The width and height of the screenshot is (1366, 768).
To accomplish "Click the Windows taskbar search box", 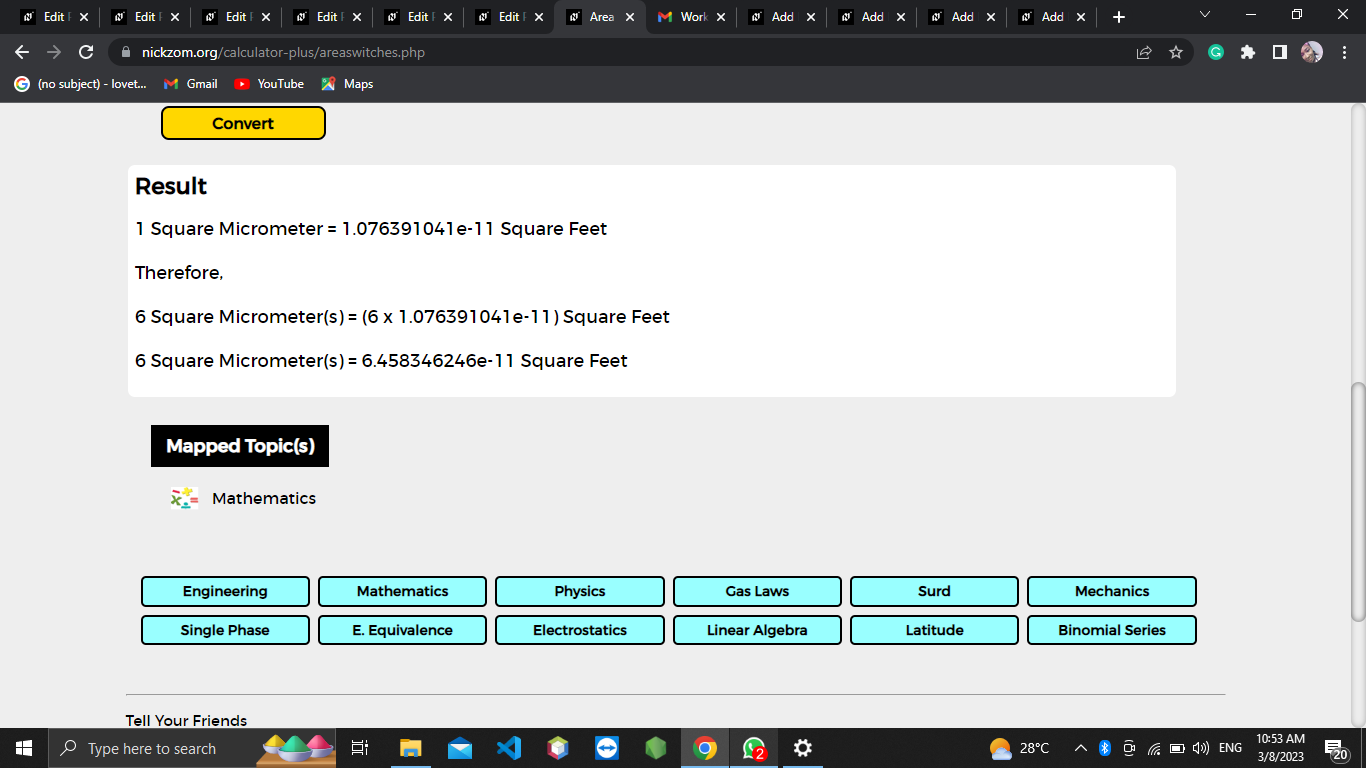I will 192,748.
